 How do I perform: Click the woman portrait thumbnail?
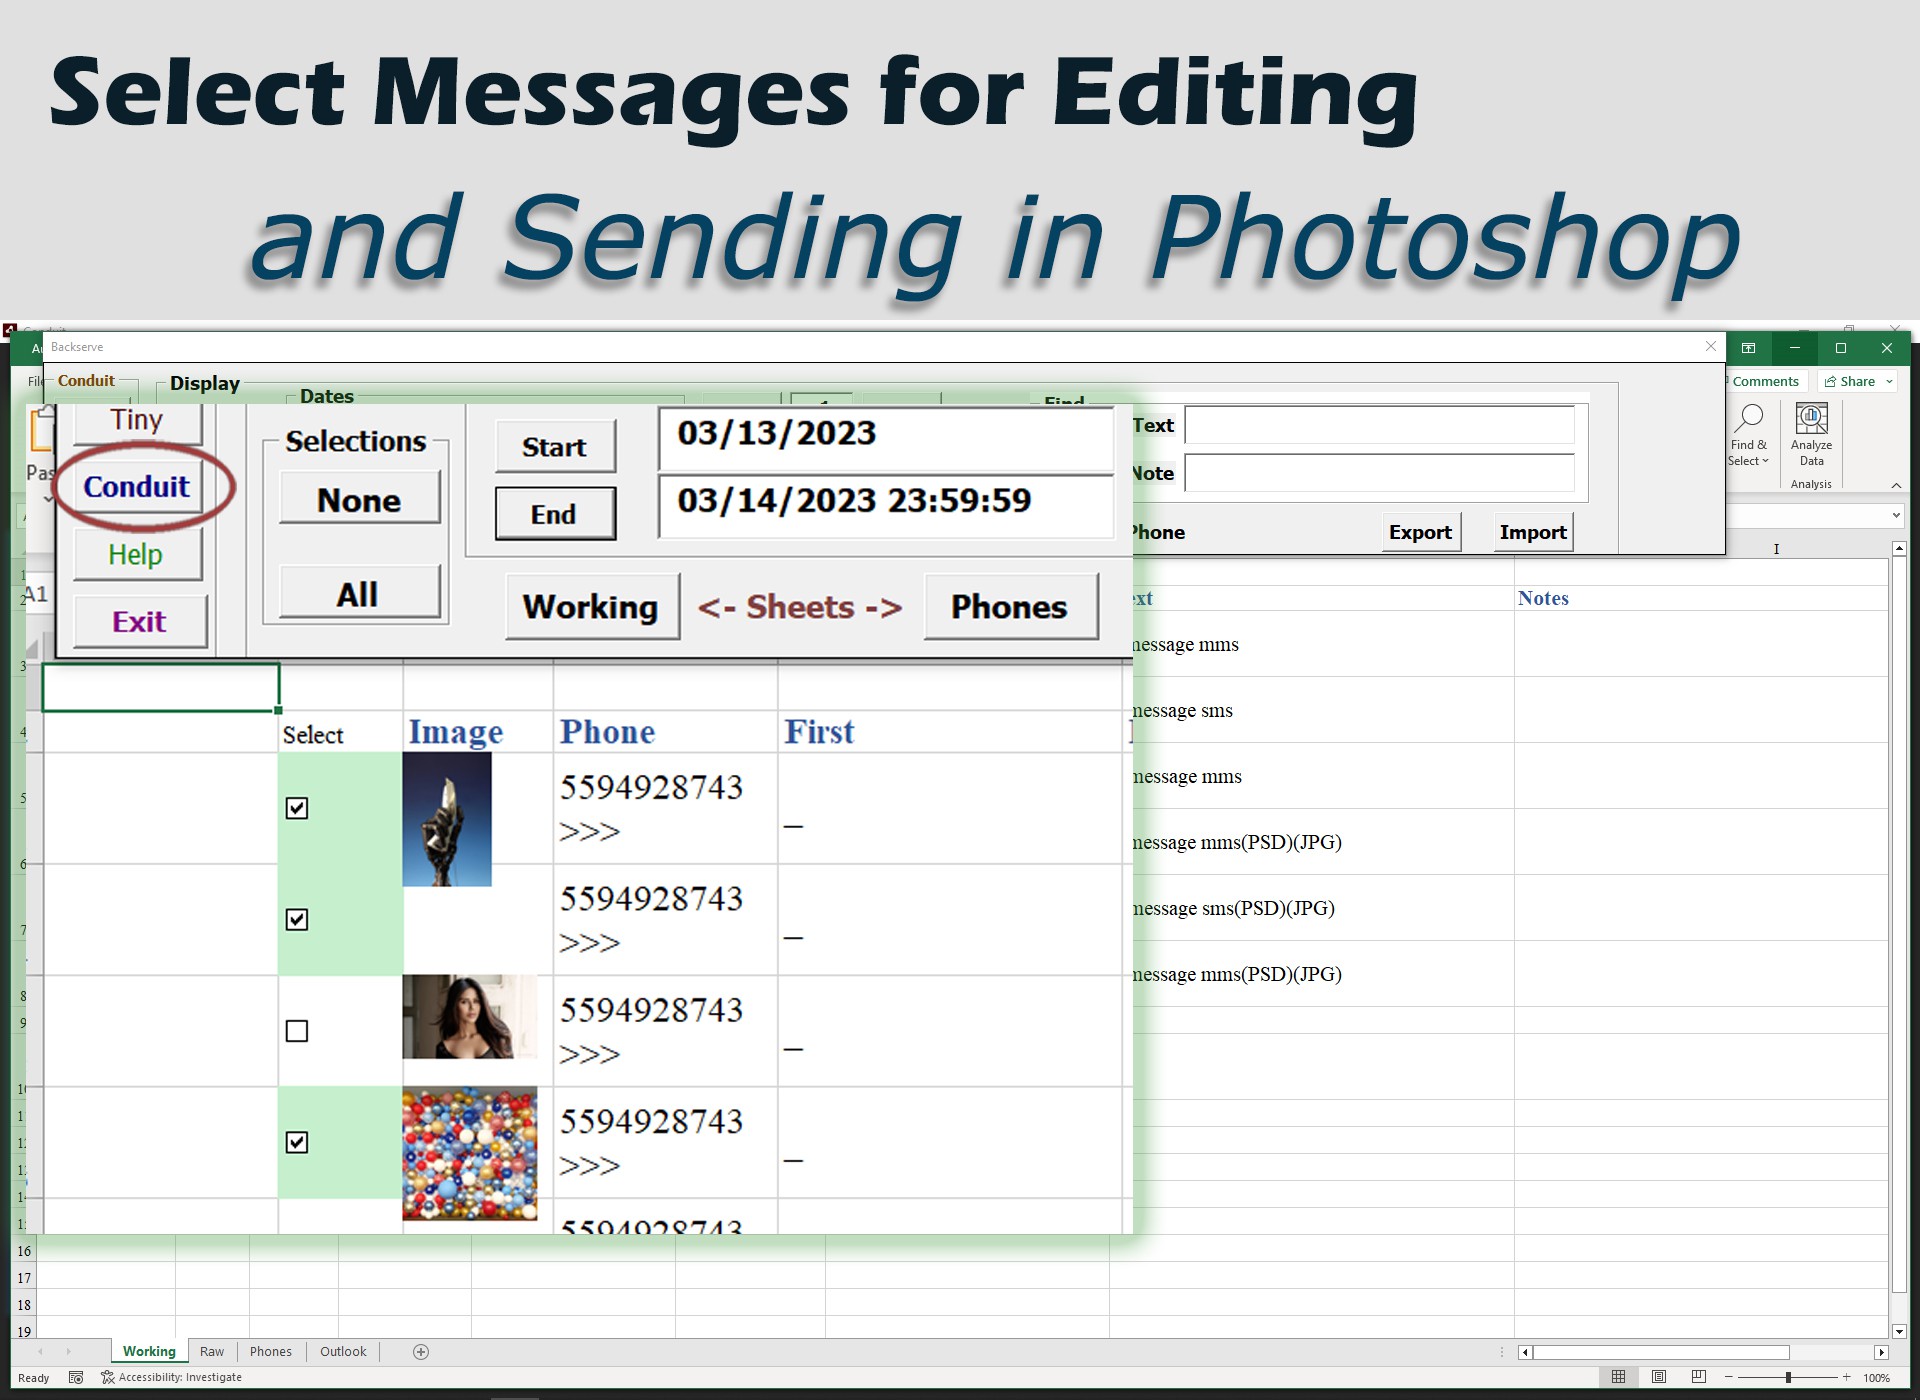coord(470,1017)
